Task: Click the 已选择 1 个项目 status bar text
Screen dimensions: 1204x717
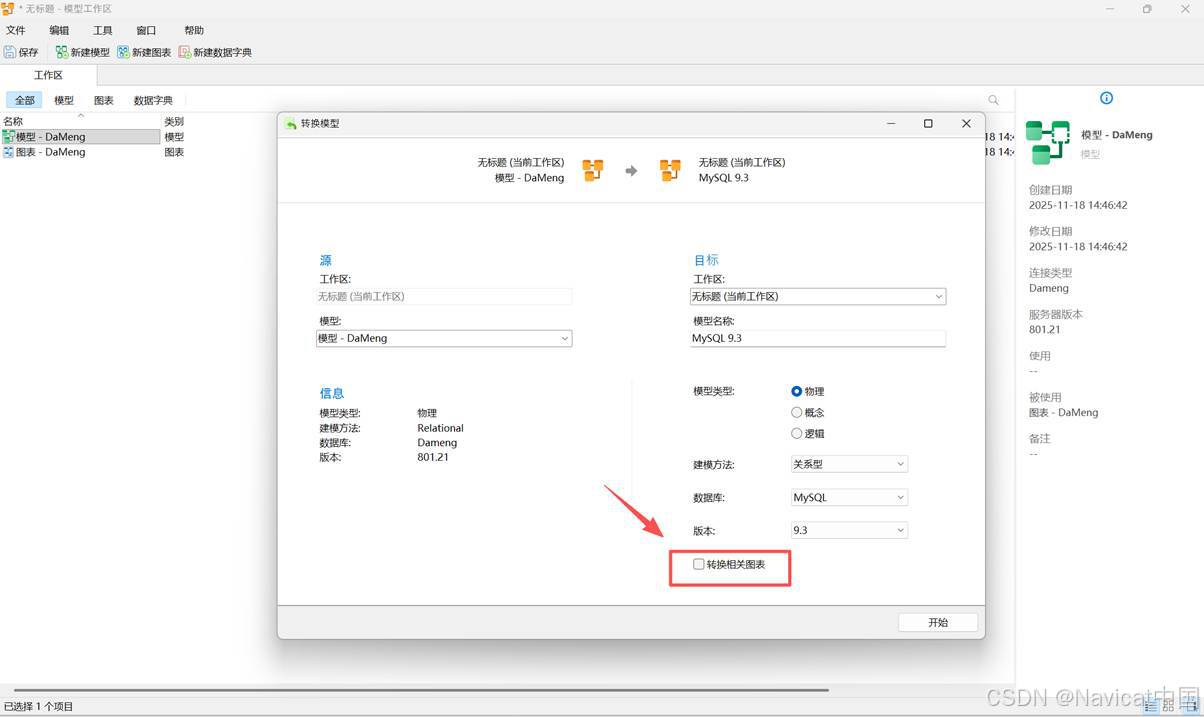Action: [38, 706]
